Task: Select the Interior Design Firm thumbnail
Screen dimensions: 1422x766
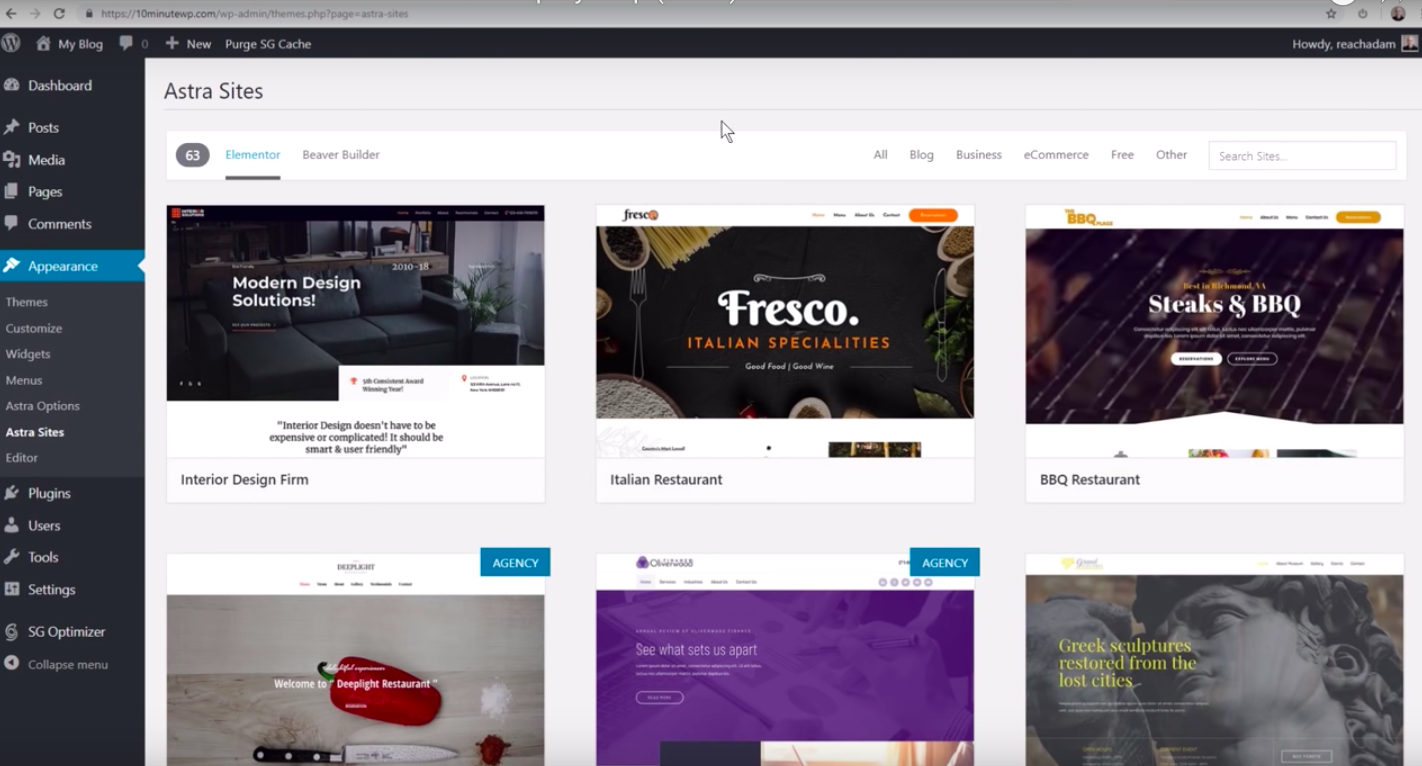Action: (356, 331)
